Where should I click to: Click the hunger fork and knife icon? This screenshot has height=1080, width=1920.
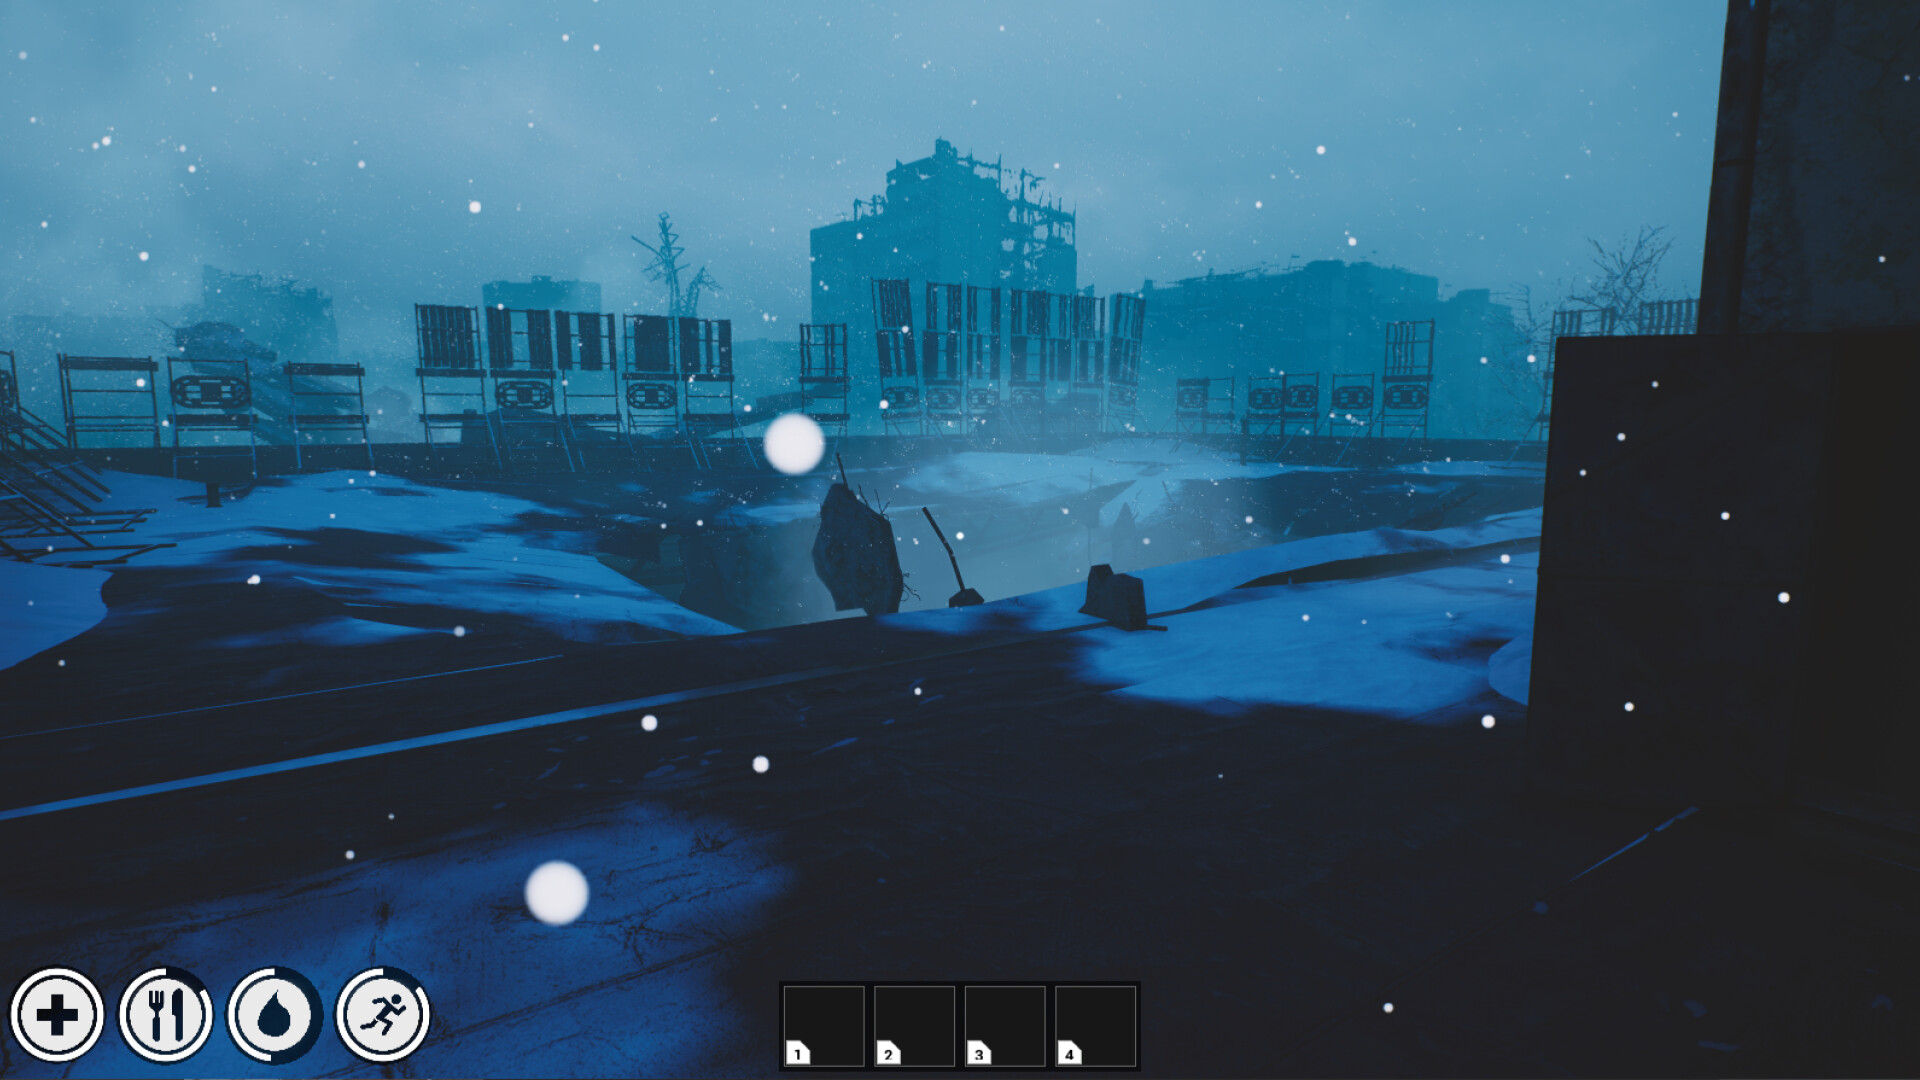pos(165,1016)
